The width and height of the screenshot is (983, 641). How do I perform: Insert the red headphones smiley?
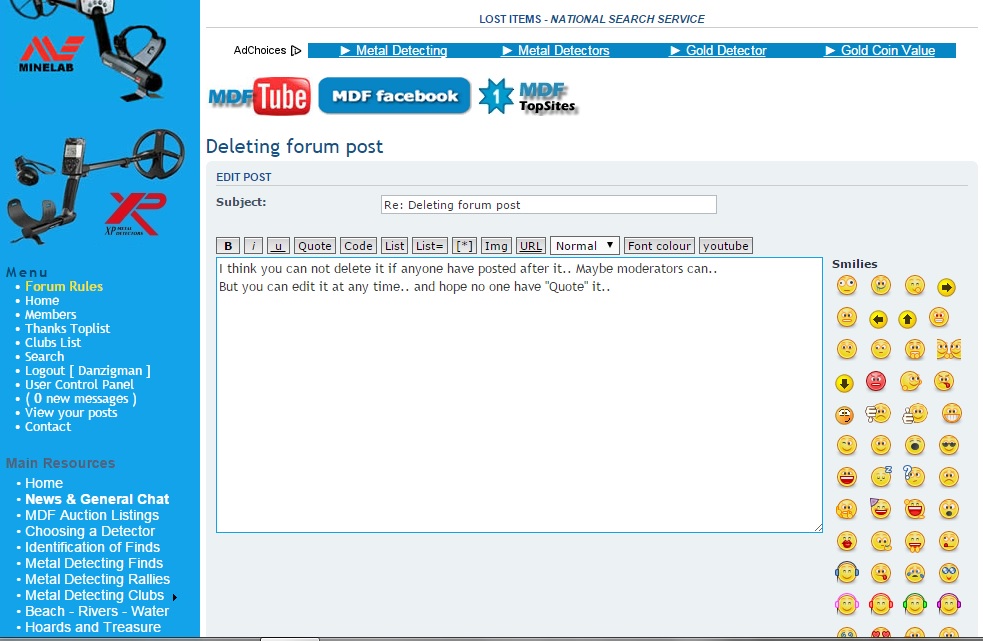click(x=881, y=604)
